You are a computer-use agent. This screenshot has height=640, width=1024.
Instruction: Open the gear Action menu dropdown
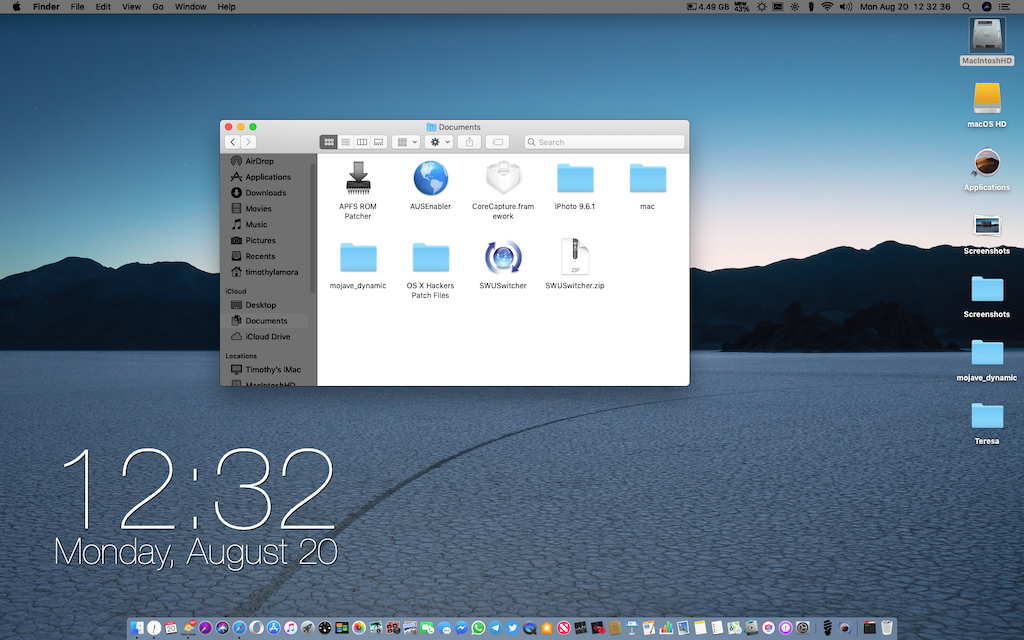point(439,142)
